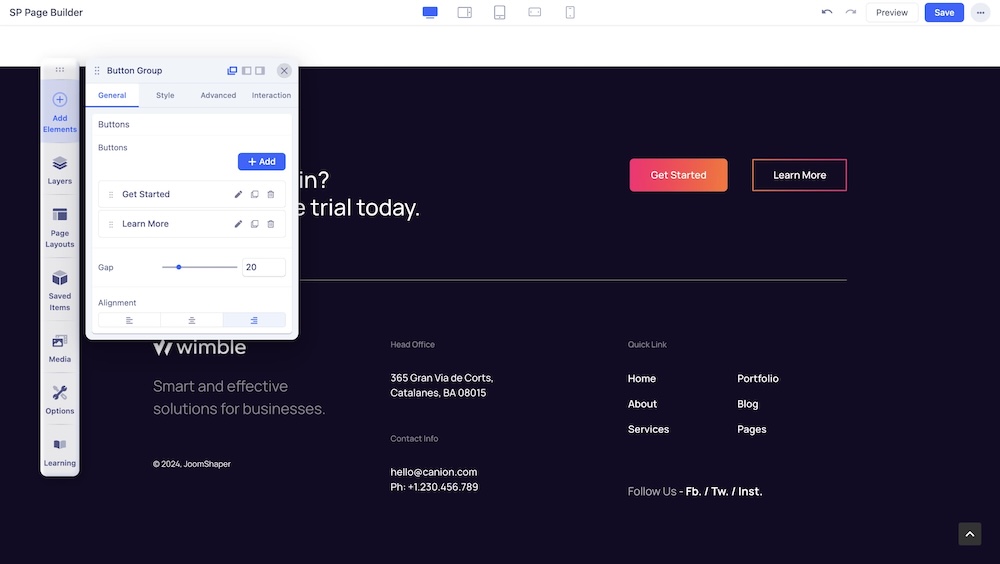Set alignment to center
1000x564 pixels.
click(191, 320)
